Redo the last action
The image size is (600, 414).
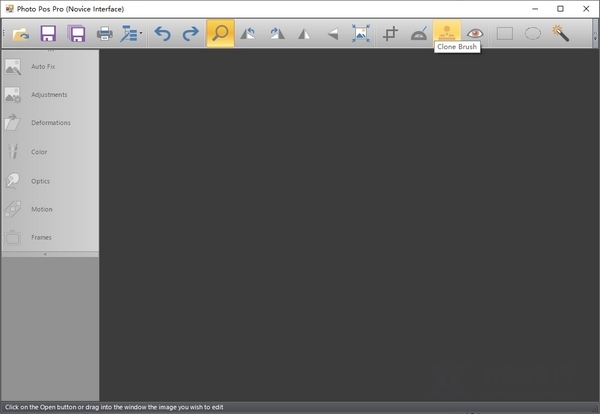[x=190, y=34]
